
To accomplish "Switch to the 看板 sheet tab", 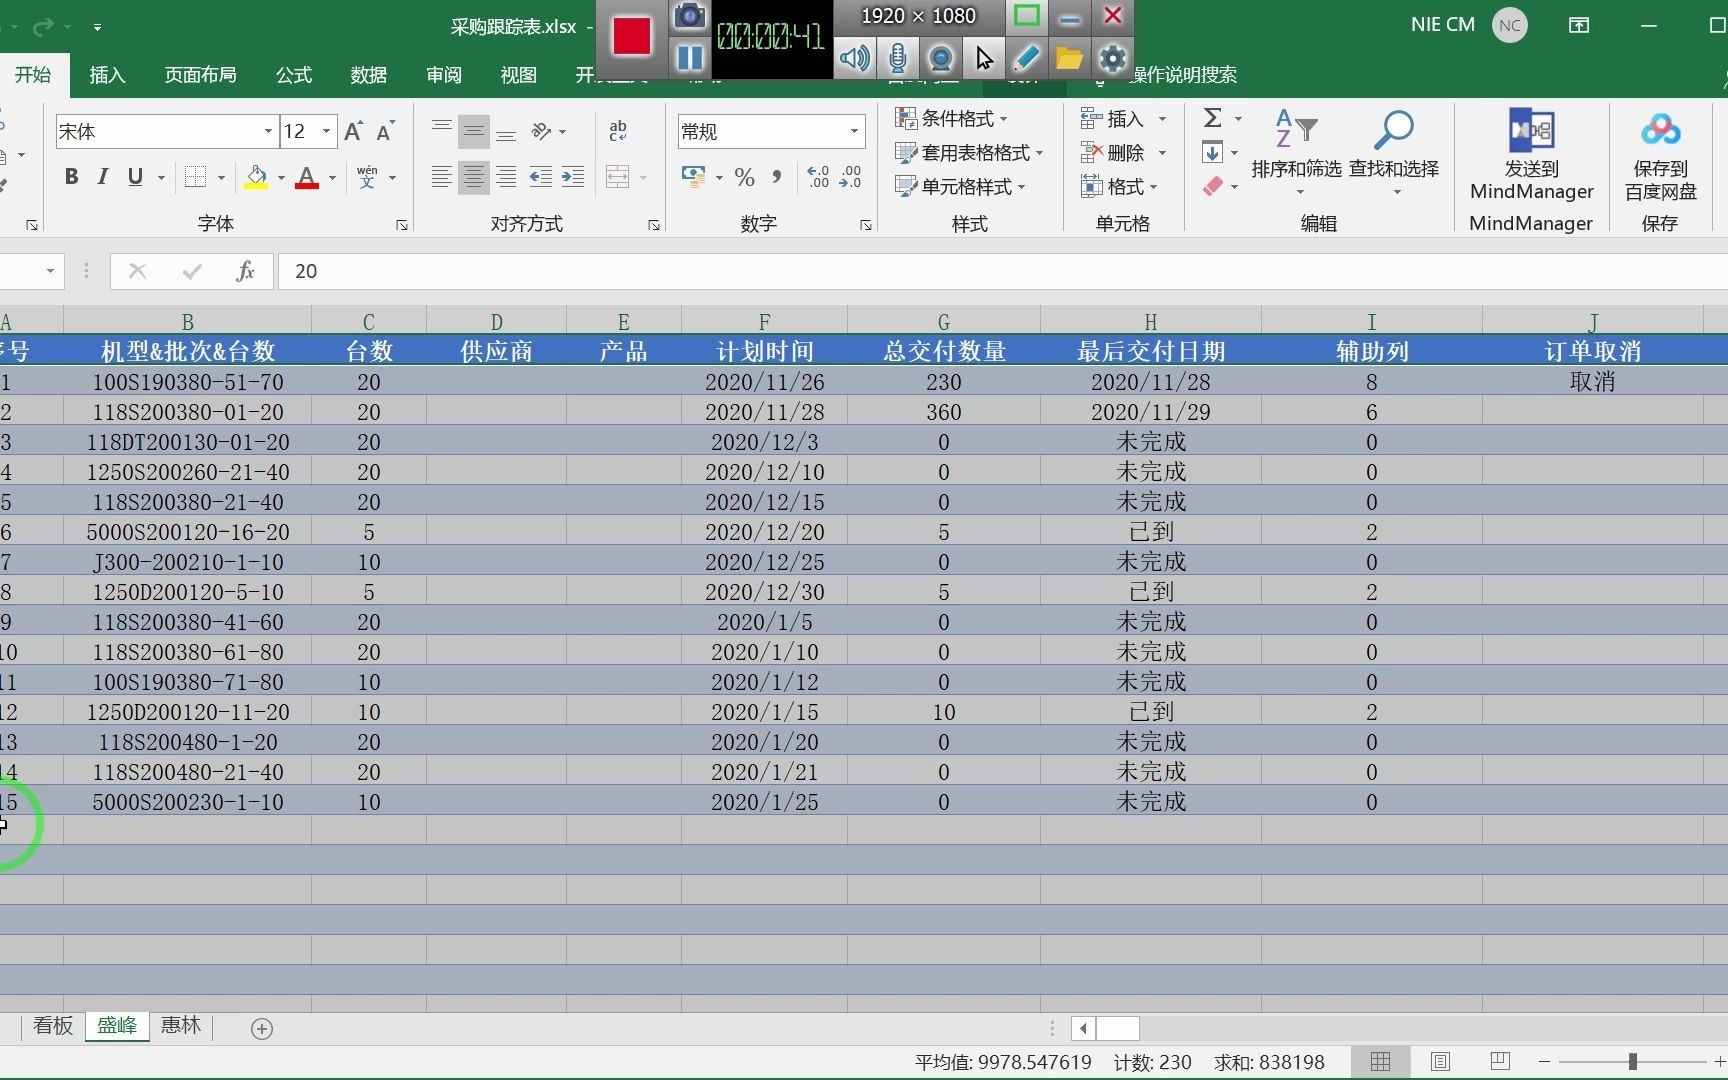I will pos(53,1026).
